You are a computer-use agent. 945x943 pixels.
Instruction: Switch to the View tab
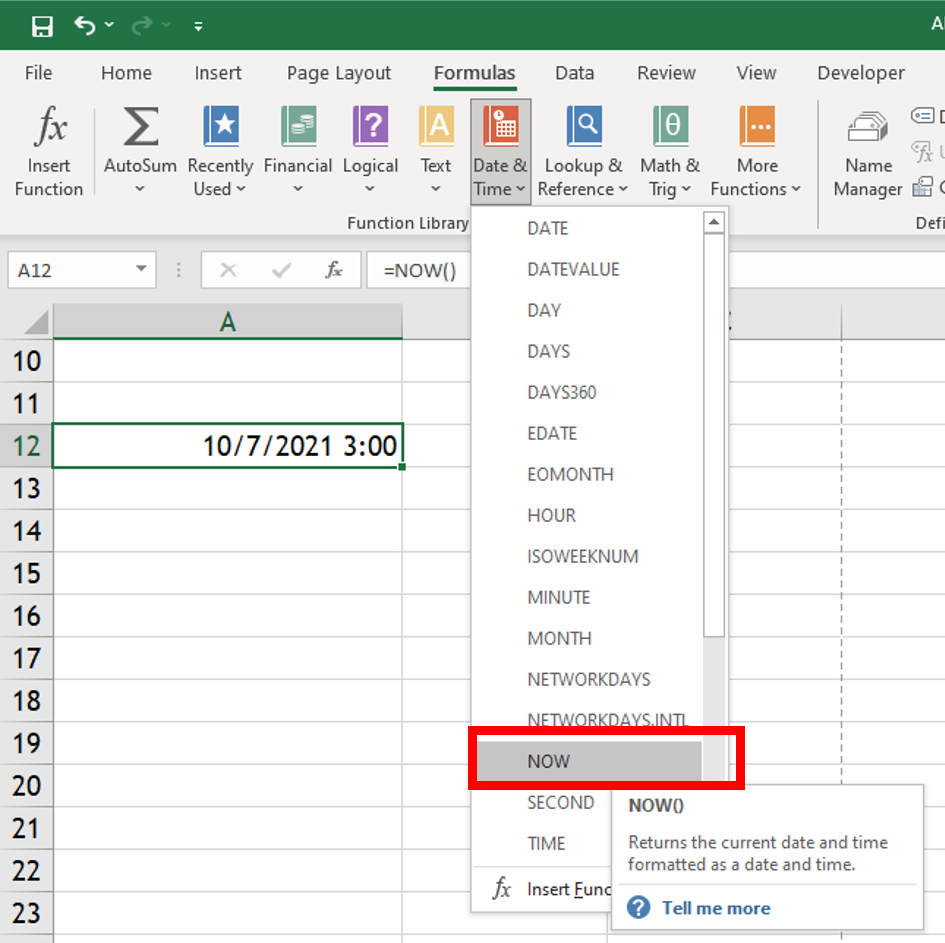[756, 73]
